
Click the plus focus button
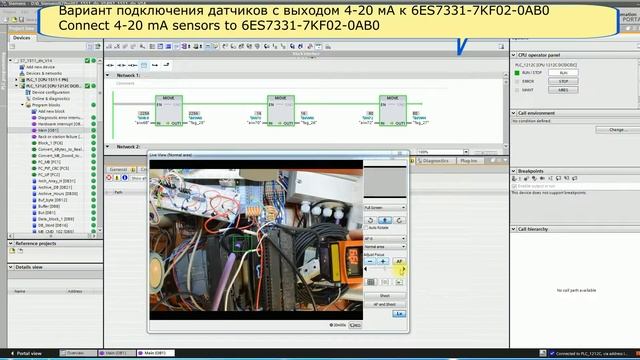coord(383,261)
